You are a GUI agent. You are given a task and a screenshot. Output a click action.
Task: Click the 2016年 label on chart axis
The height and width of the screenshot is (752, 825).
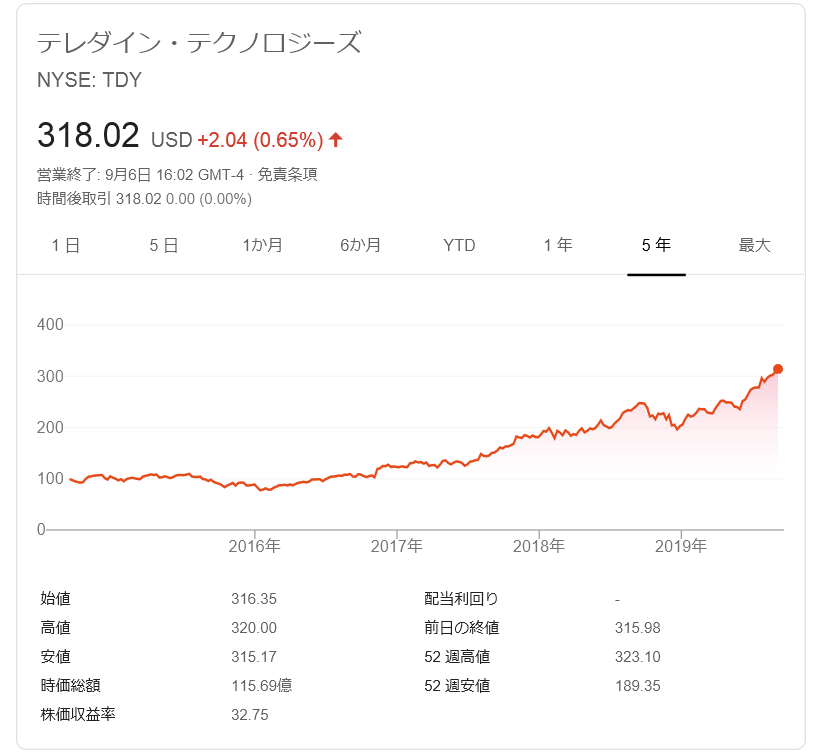pyautogui.click(x=255, y=546)
